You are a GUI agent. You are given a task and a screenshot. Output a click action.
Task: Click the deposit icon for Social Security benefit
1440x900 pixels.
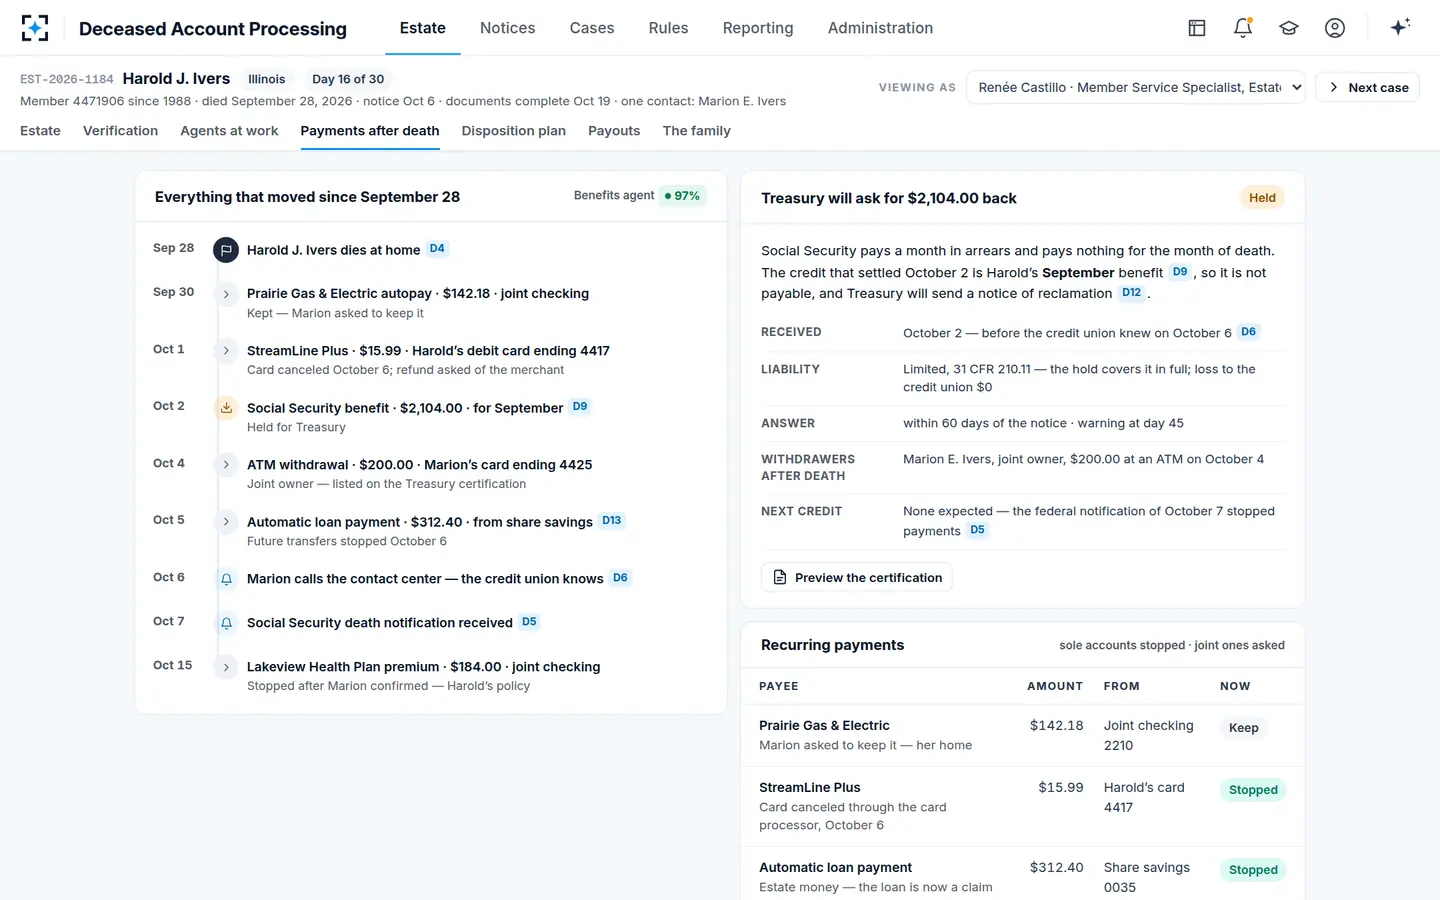coord(226,407)
